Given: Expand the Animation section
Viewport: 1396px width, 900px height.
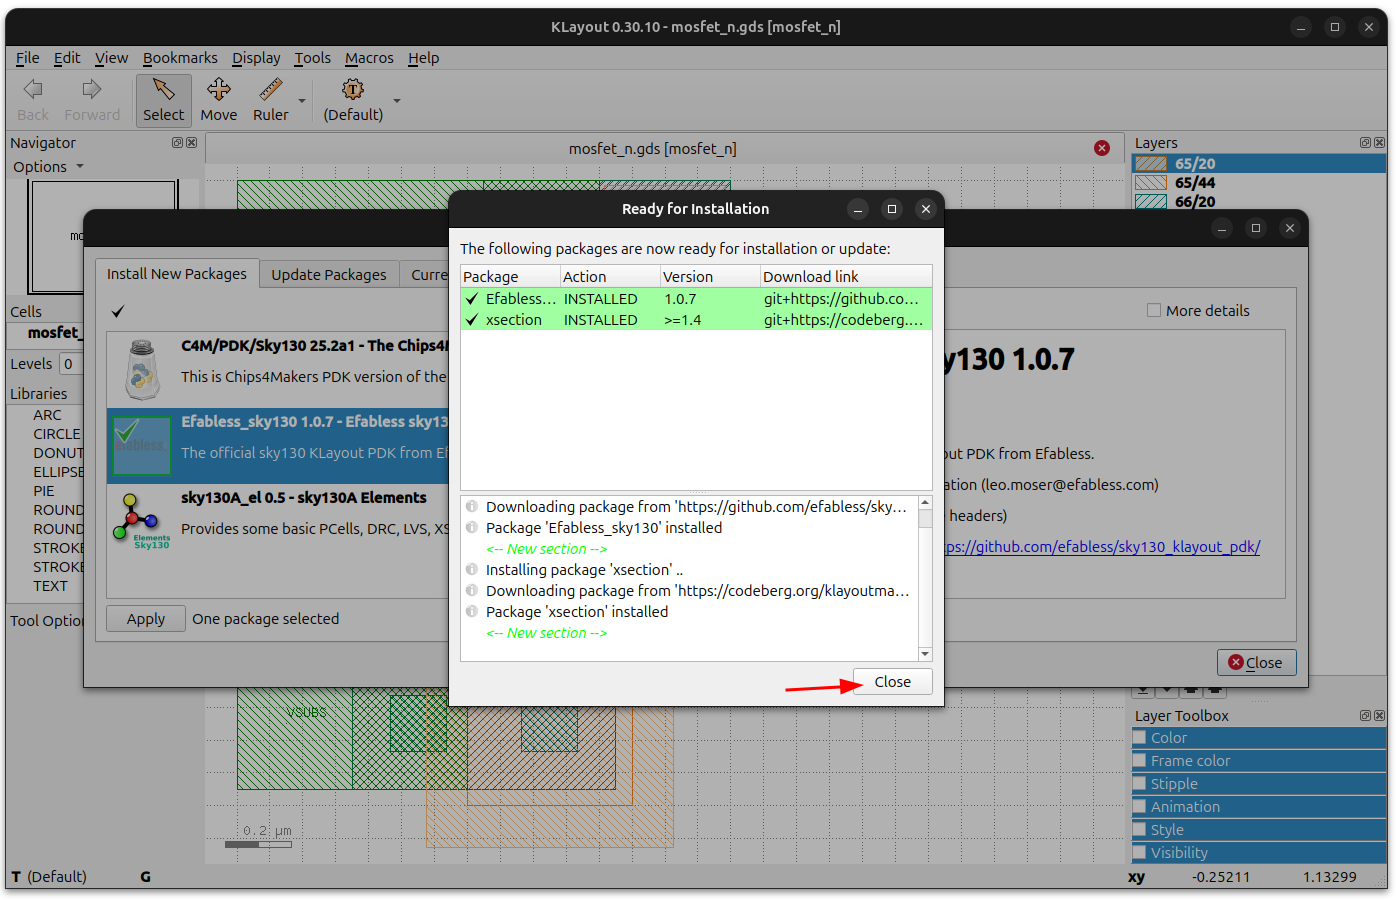Looking at the screenshot, I should (x=1259, y=807).
